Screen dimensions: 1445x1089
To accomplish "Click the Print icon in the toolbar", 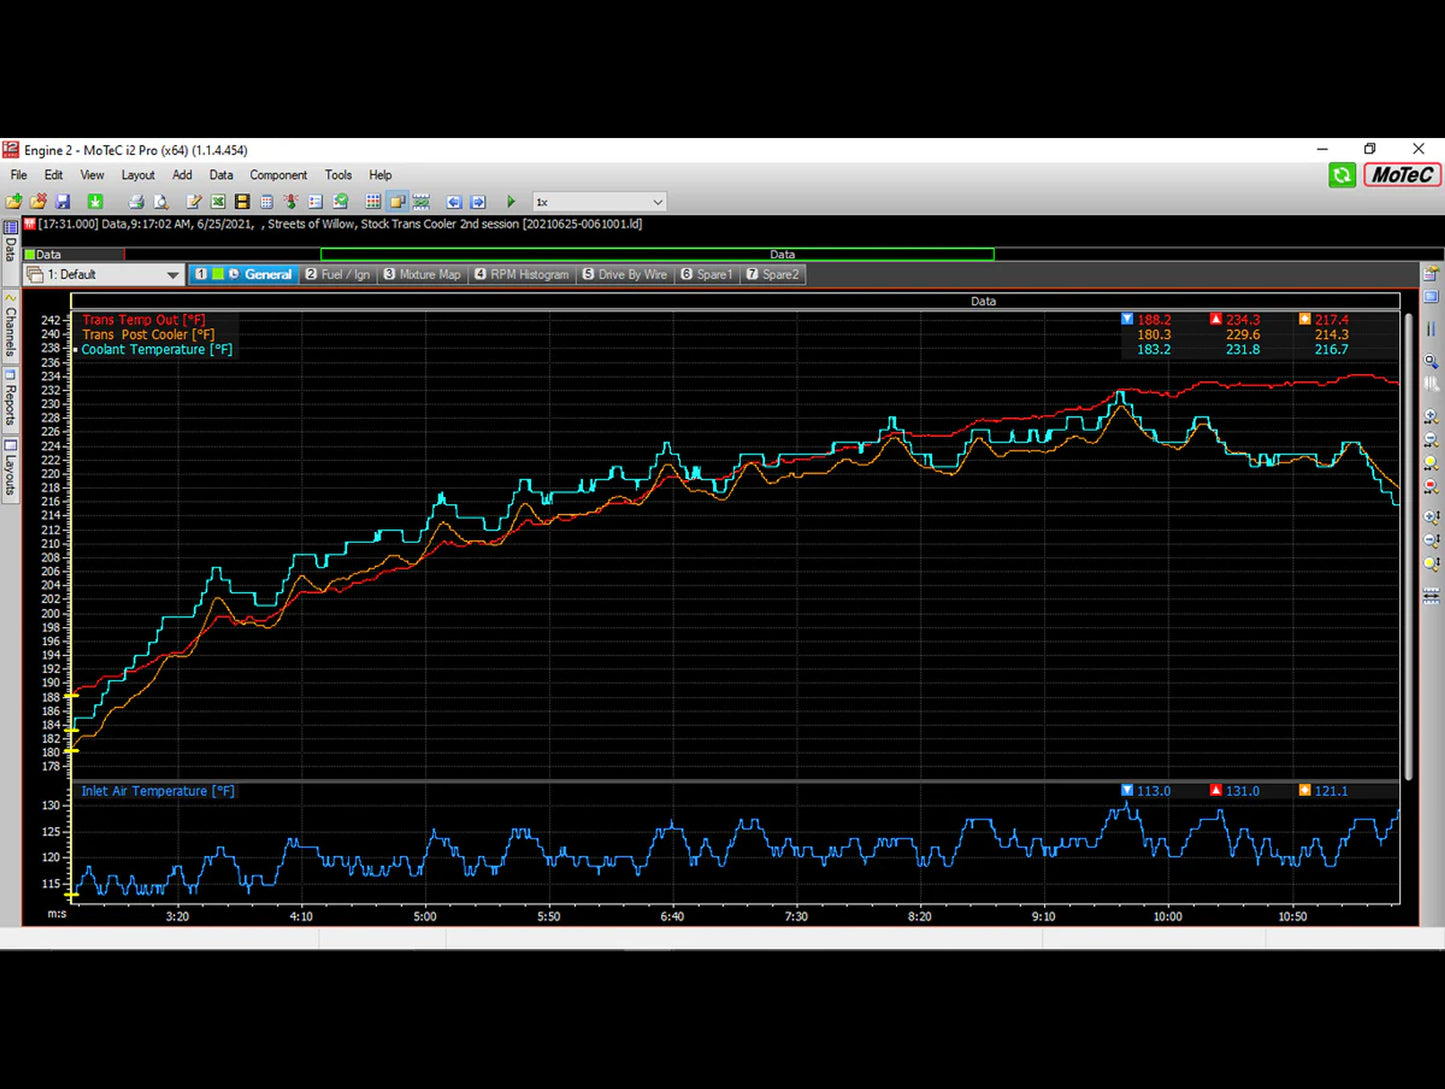I will click(136, 202).
